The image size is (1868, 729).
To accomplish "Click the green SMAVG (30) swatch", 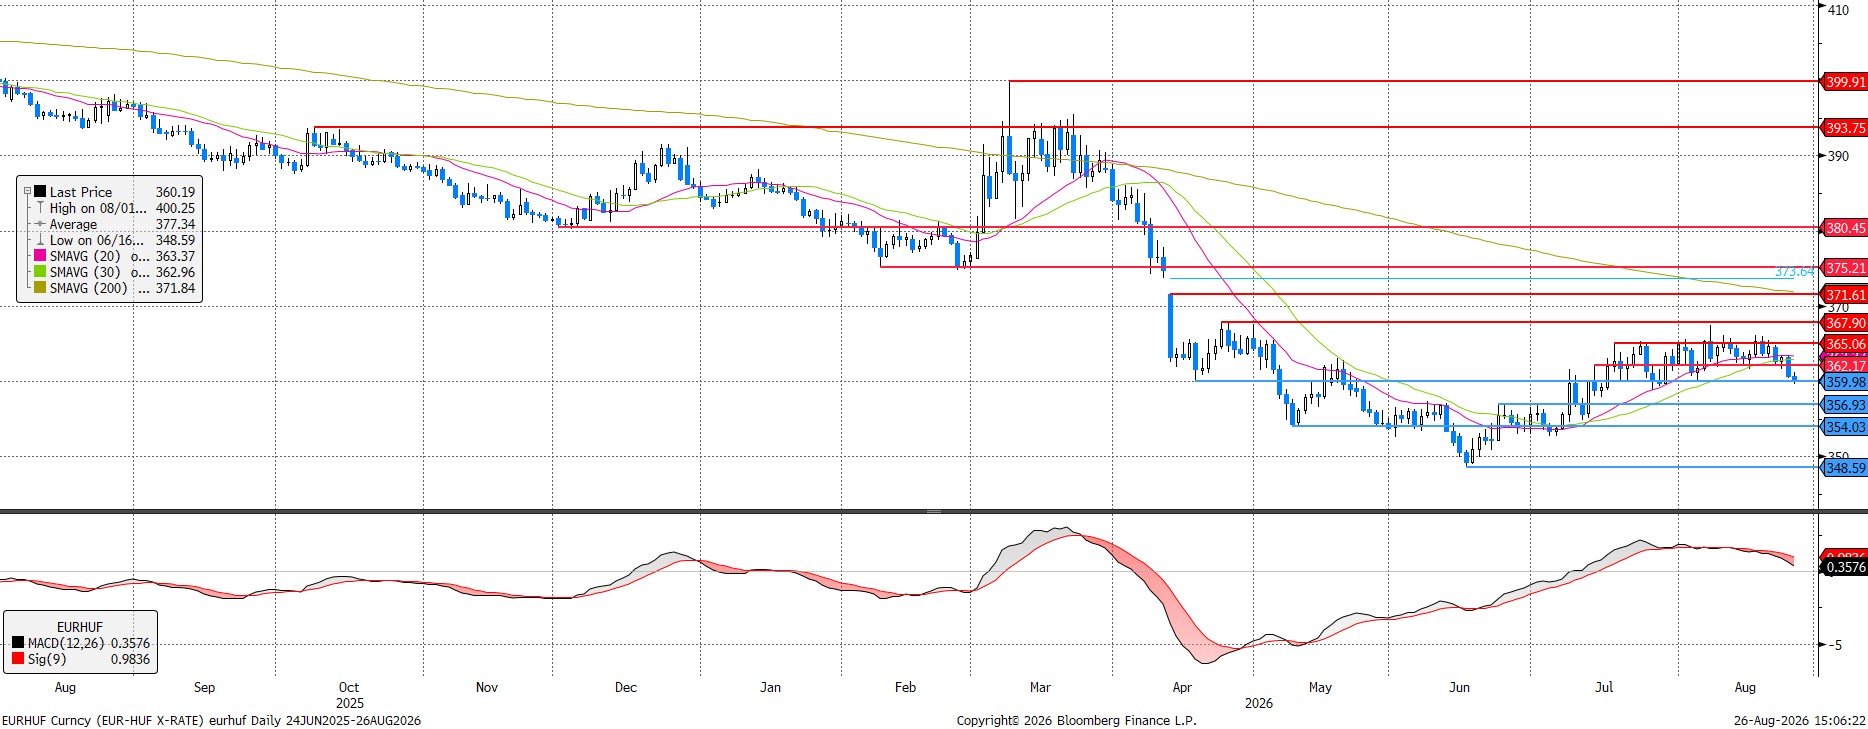I will click(x=40, y=272).
